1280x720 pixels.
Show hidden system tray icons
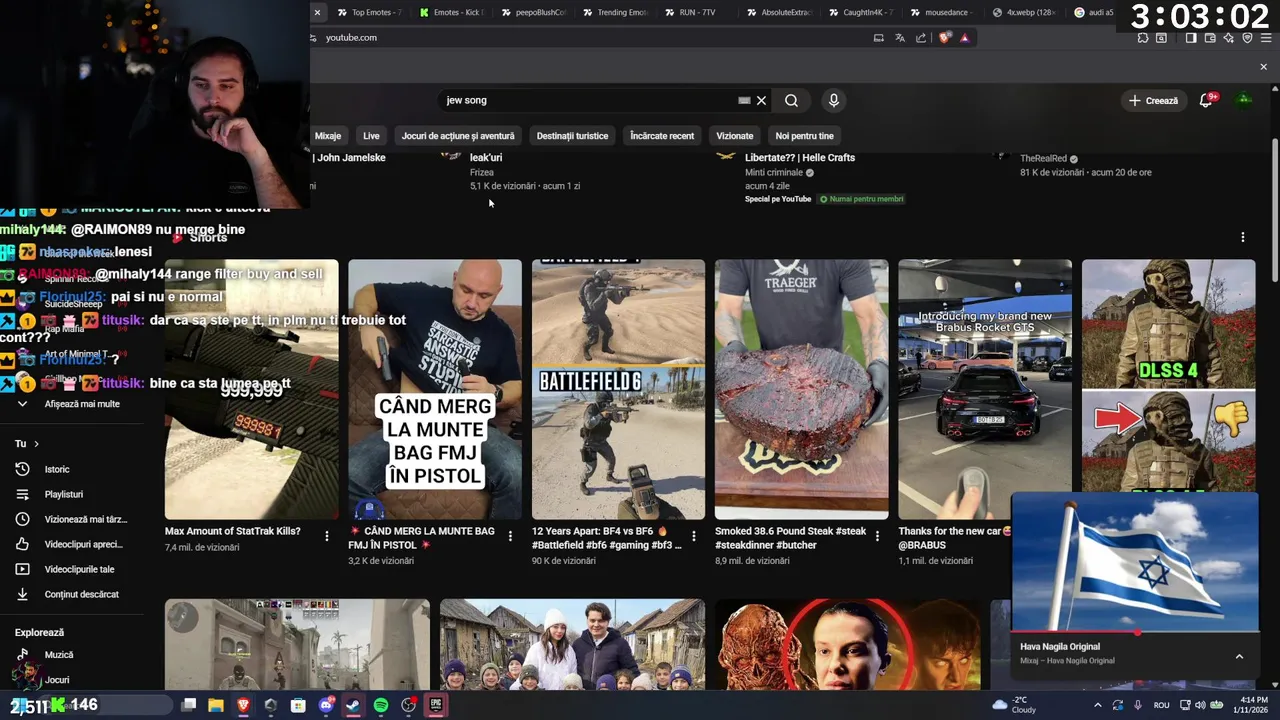1099,705
